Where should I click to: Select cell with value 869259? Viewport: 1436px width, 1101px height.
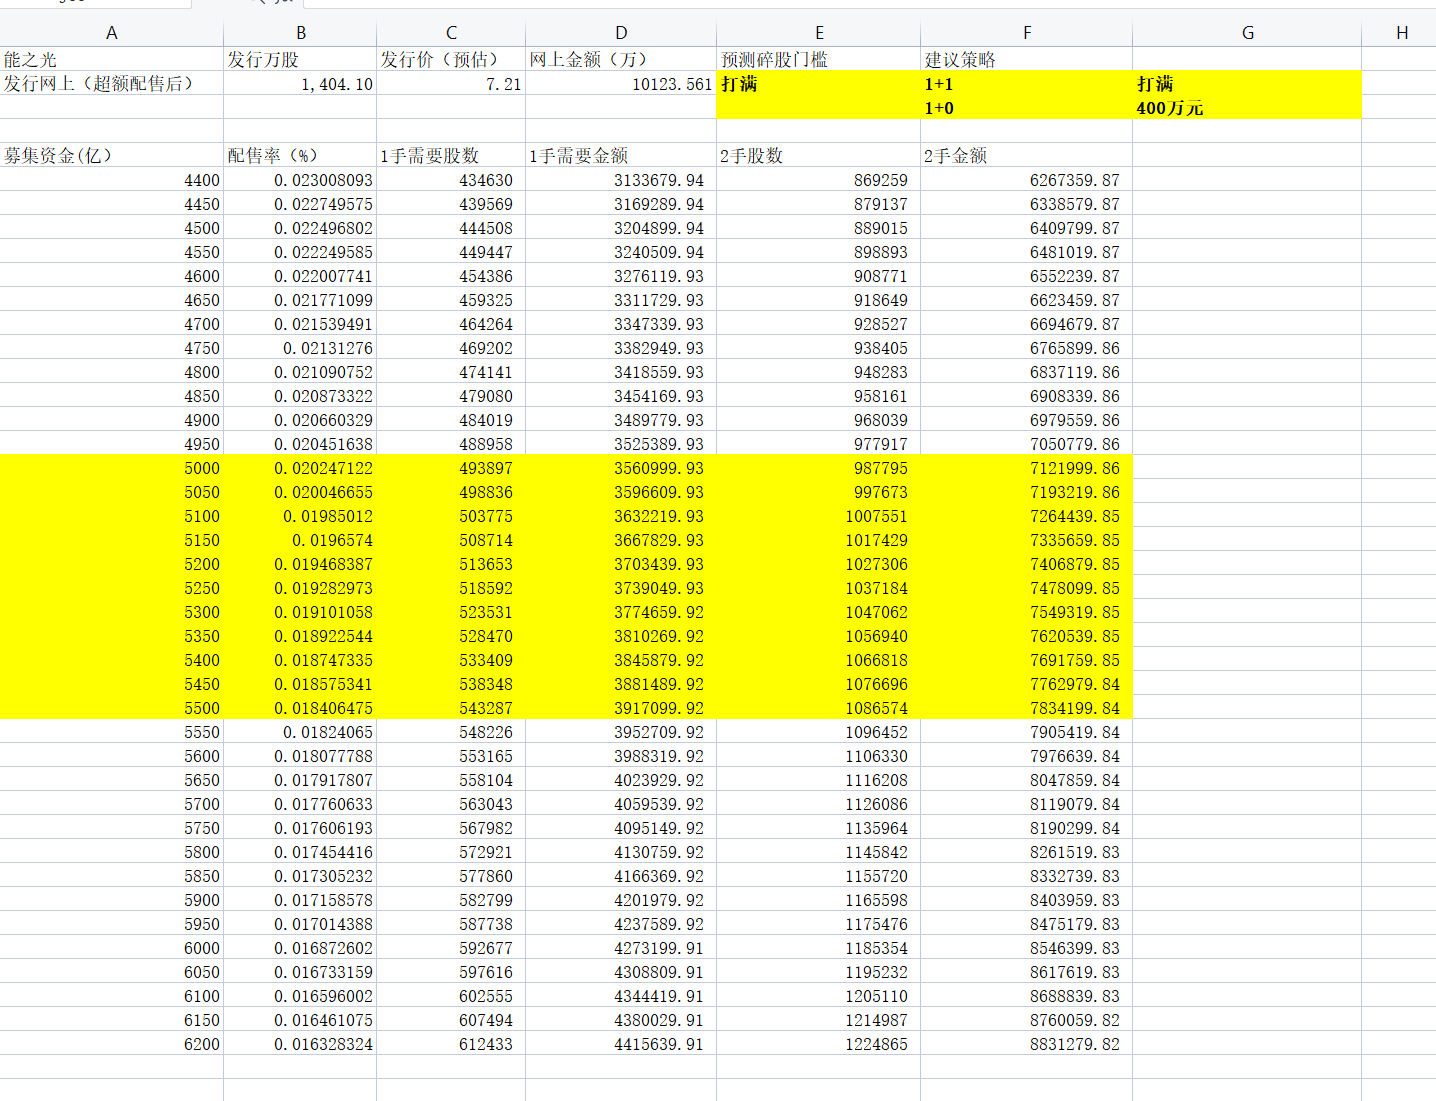pyautogui.click(x=818, y=179)
